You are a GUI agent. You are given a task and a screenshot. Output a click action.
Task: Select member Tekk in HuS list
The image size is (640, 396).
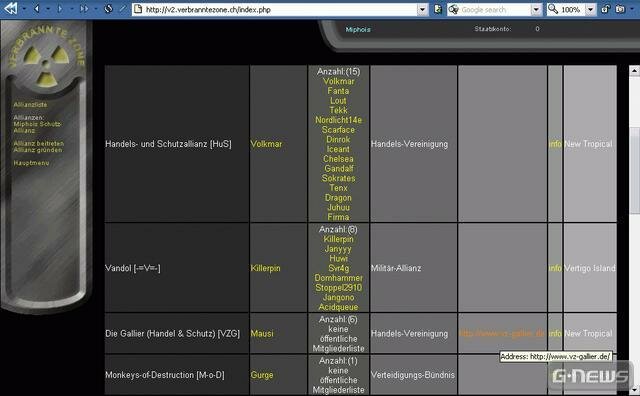pyautogui.click(x=338, y=111)
